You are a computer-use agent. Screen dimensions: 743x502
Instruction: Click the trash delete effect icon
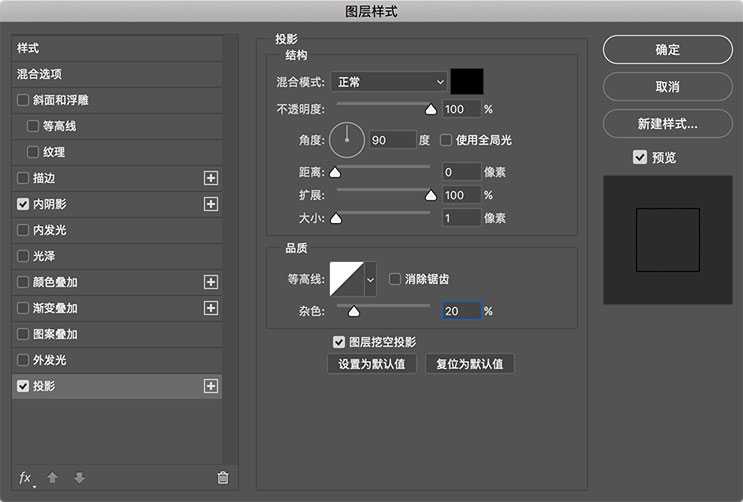[223, 478]
